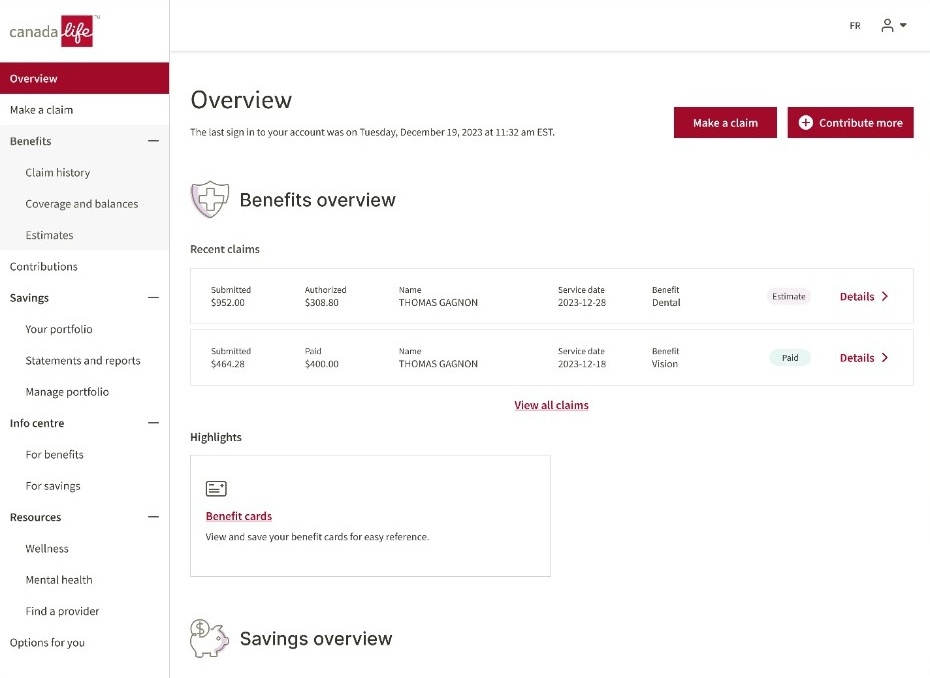Click THOMAS GAGNON in the Dental claim row
This screenshot has height=678, width=930.
coord(438,303)
